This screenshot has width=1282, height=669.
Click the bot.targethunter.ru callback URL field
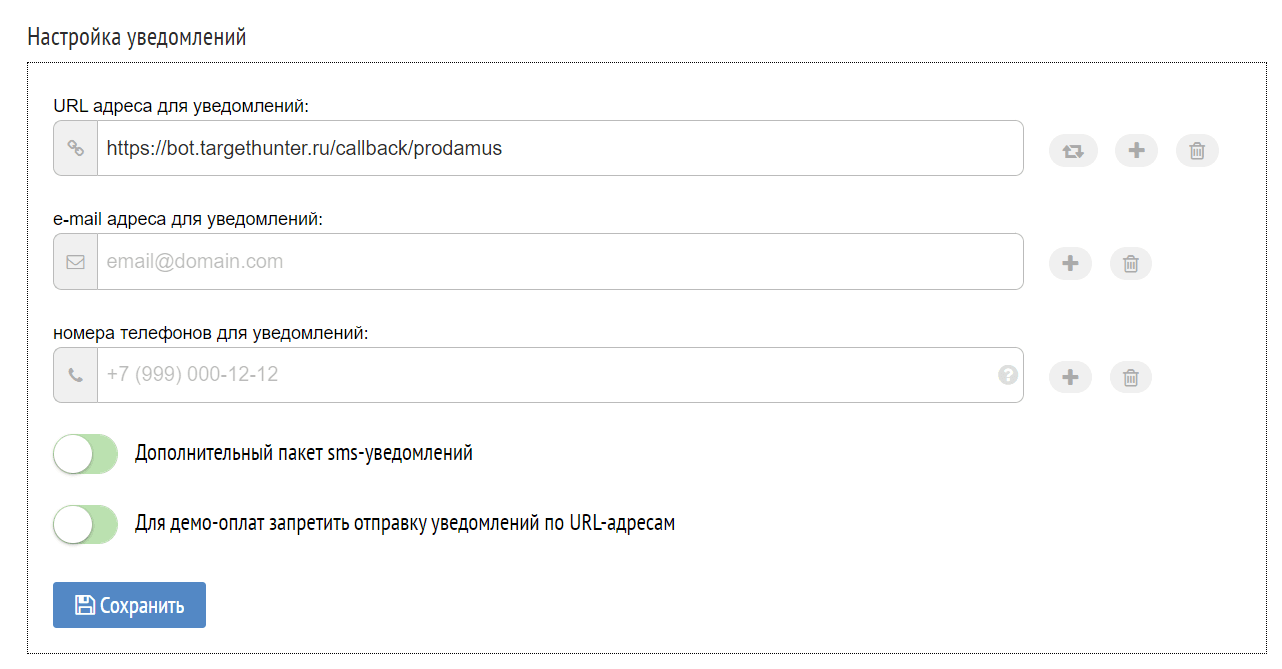click(x=559, y=149)
